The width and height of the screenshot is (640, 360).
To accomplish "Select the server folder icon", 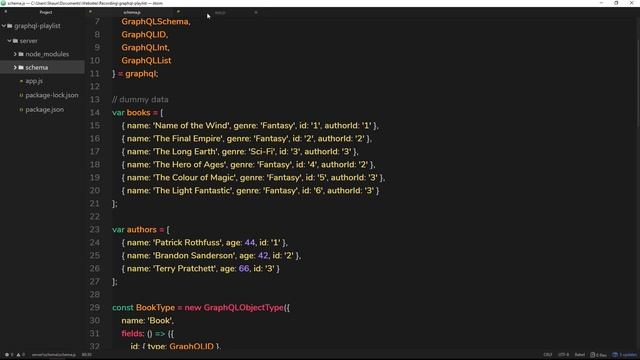I will [16, 41].
